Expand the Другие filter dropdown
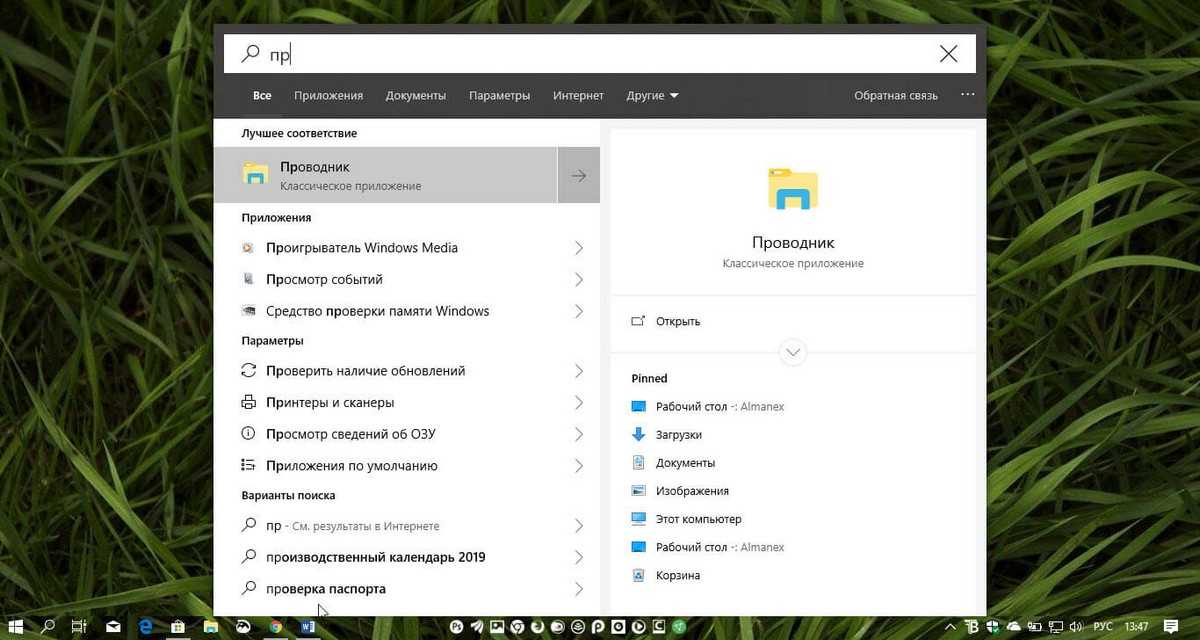 coord(652,96)
